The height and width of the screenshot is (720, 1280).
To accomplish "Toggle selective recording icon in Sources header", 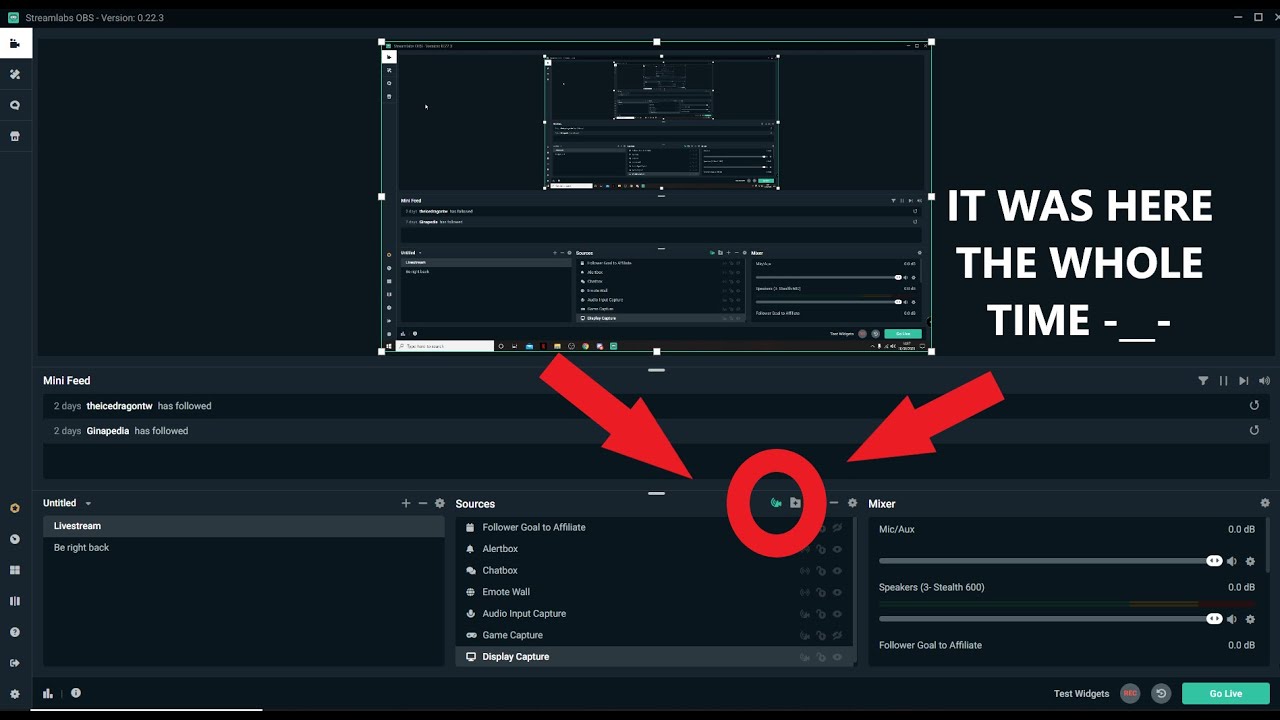I will tap(776, 503).
